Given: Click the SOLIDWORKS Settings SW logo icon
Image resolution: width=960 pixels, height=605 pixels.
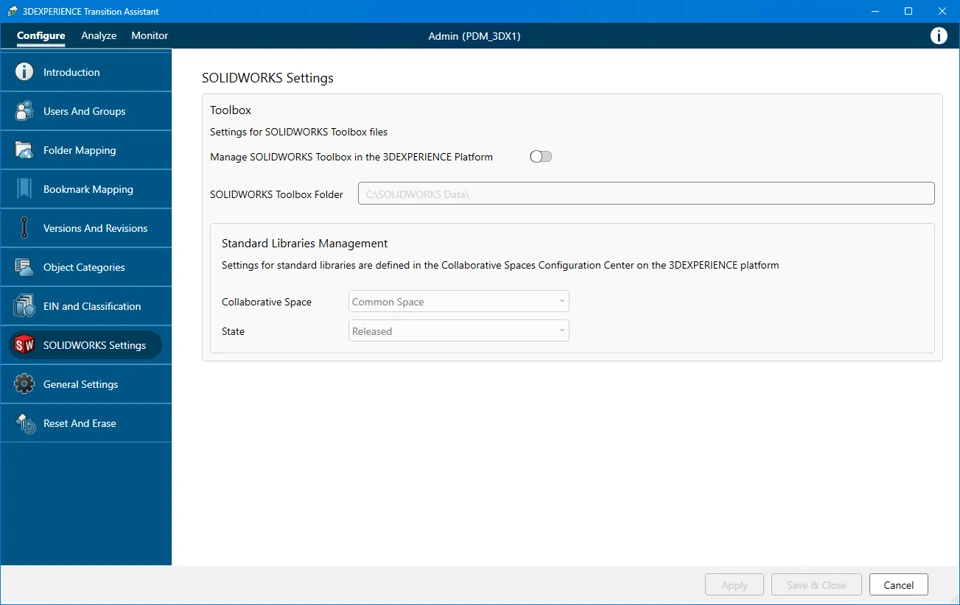Looking at the screenshot, I should [x=24, y=345].
